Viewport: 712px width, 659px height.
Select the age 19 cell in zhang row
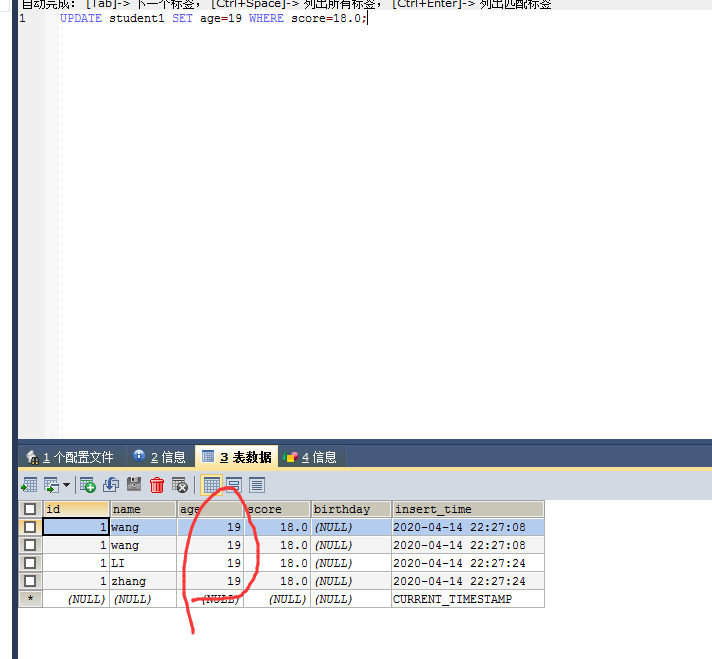pyautogui.click(x=210, y=581)
